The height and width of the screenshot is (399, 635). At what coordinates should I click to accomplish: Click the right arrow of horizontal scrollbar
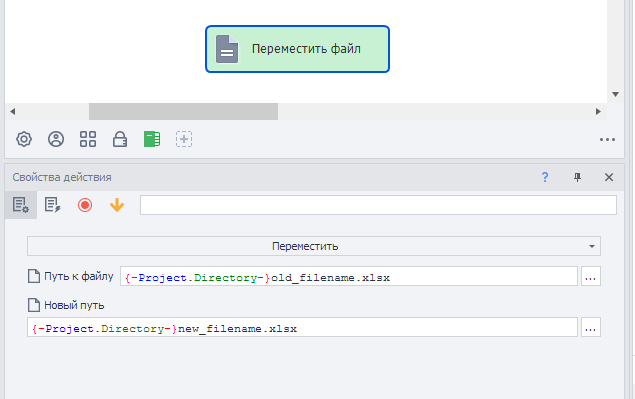coord(598,111)
